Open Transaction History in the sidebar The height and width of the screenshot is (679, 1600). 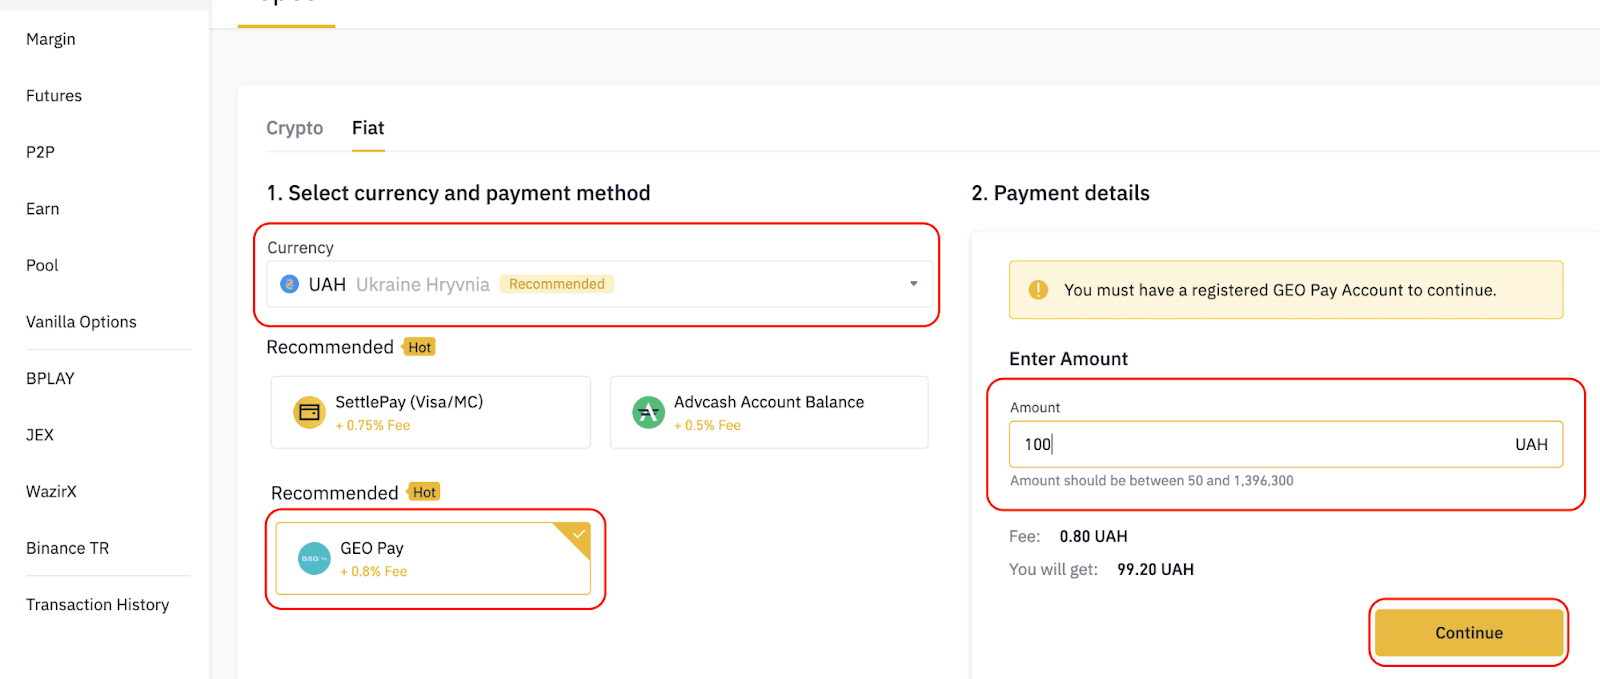[x=98, y=605]
